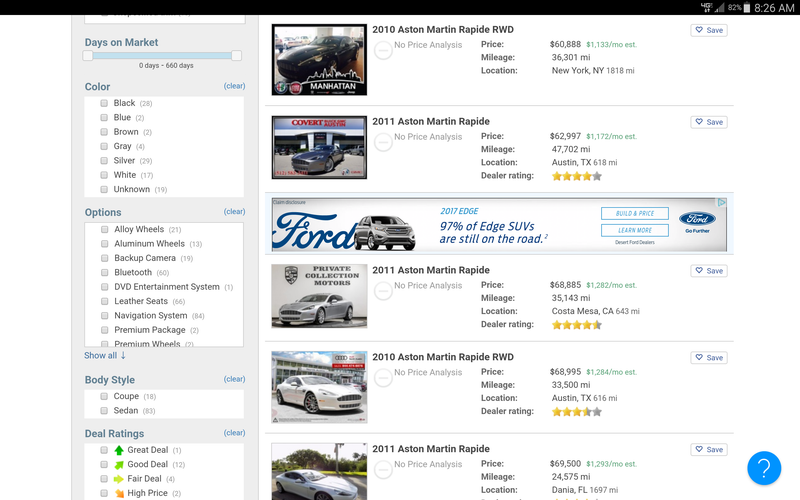Image resolution: width=800 pixels, height=500 pixels.
Task: Enable the Alloy Wheels option
Action: (x=105, y=230)
